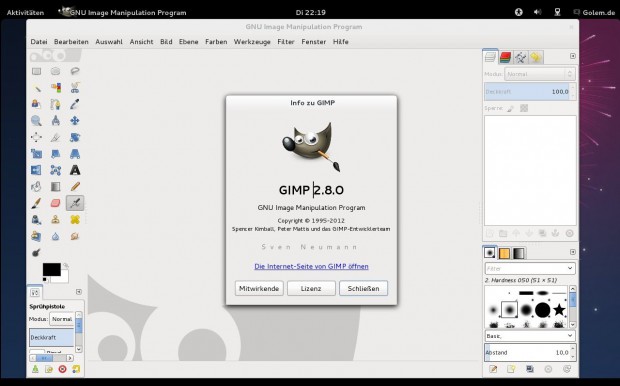
Task: Select the Alignment tool
Action: [x=36, y=137]
